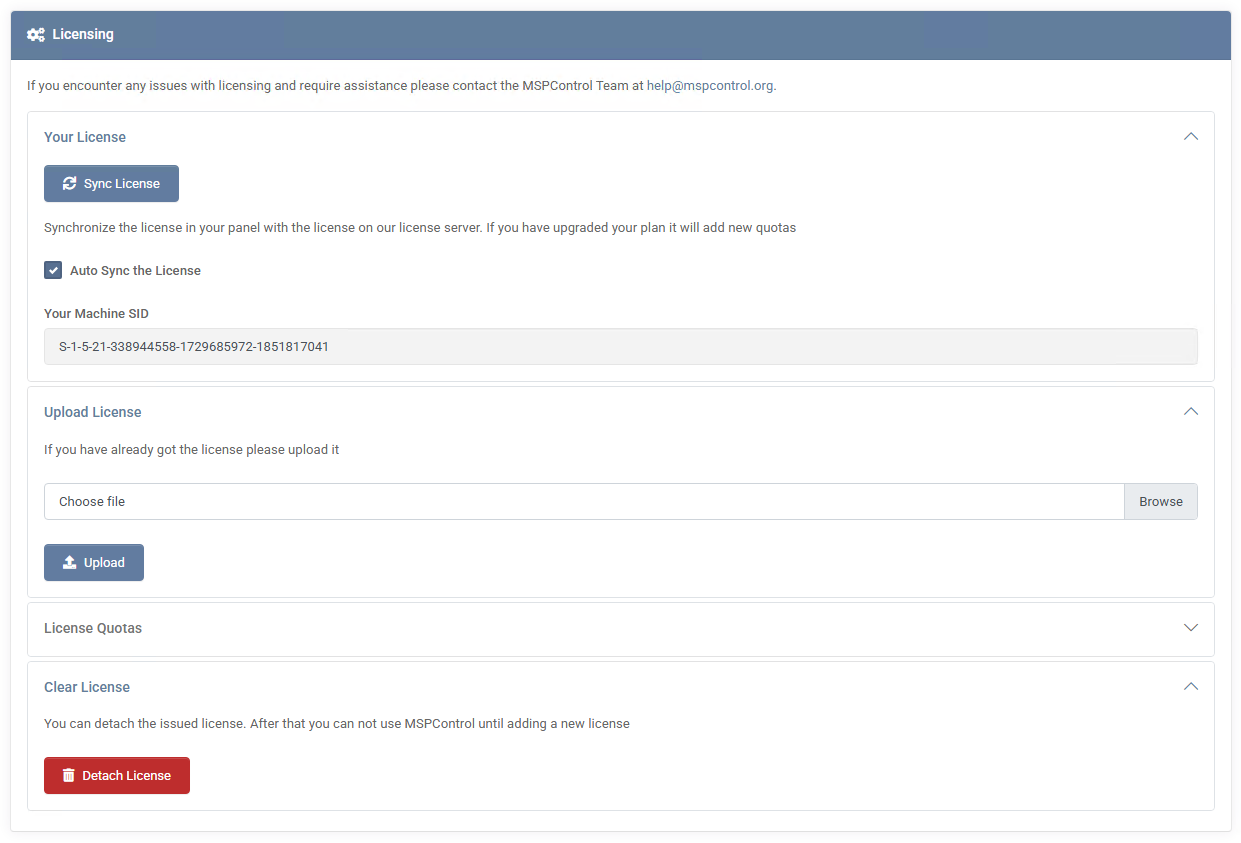
Task: Expand the License Quotas chevron
Action: tap(1190, 628)
